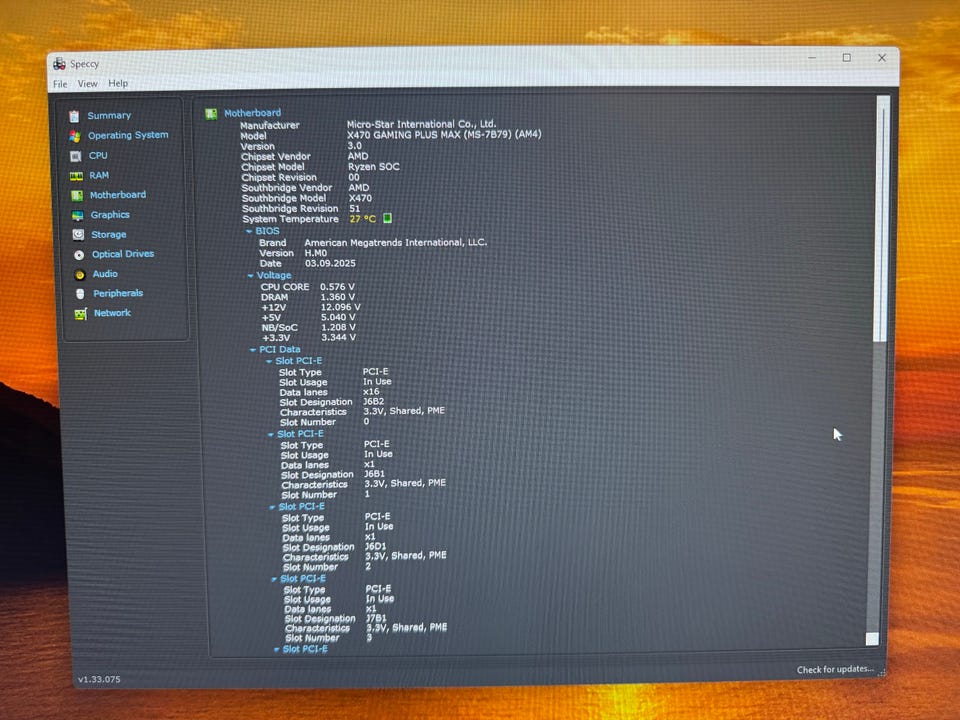
Task: Collapse Slot PCI-E with designation J6D1
Action: pyautogui.click(x=272, y=508)
